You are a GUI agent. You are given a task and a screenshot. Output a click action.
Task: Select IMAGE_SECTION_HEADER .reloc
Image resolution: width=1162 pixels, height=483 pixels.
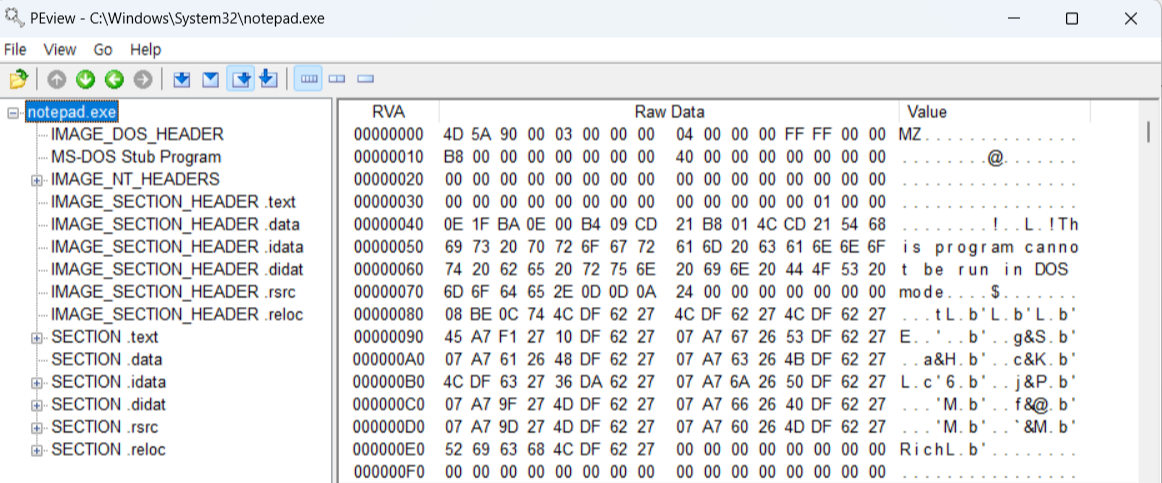177,314
